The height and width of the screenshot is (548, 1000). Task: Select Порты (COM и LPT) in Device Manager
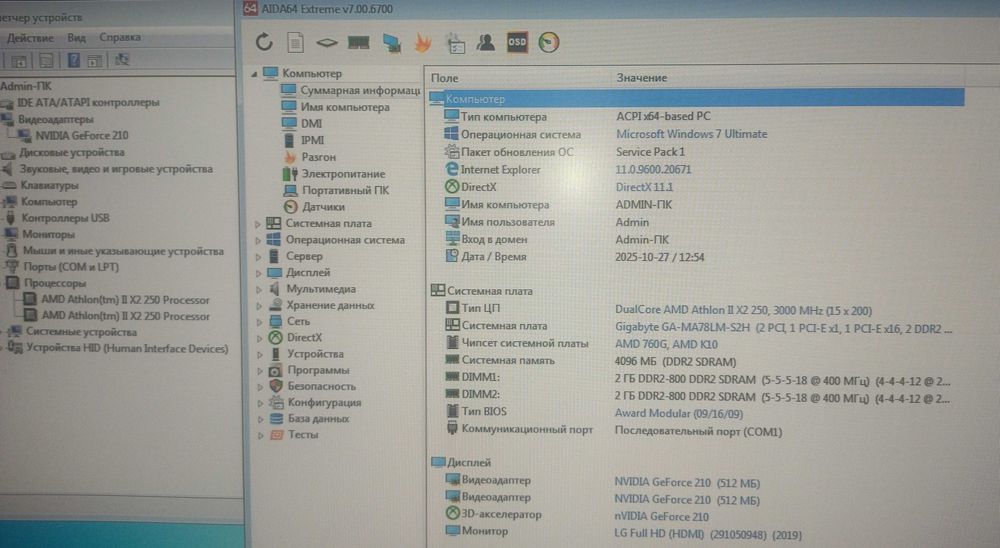point(71,267)
